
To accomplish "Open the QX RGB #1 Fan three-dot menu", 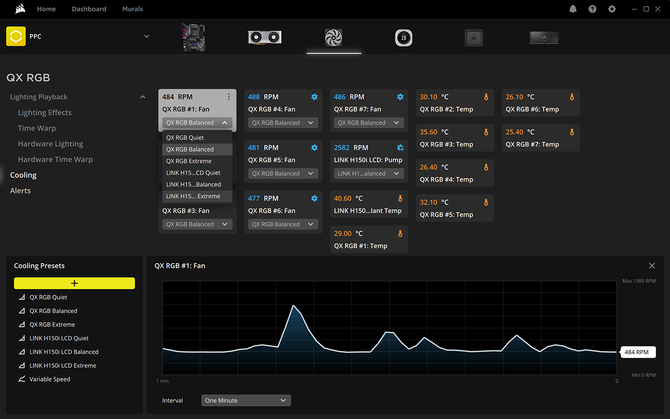I will pyautogui.click(x=229, y=97).
